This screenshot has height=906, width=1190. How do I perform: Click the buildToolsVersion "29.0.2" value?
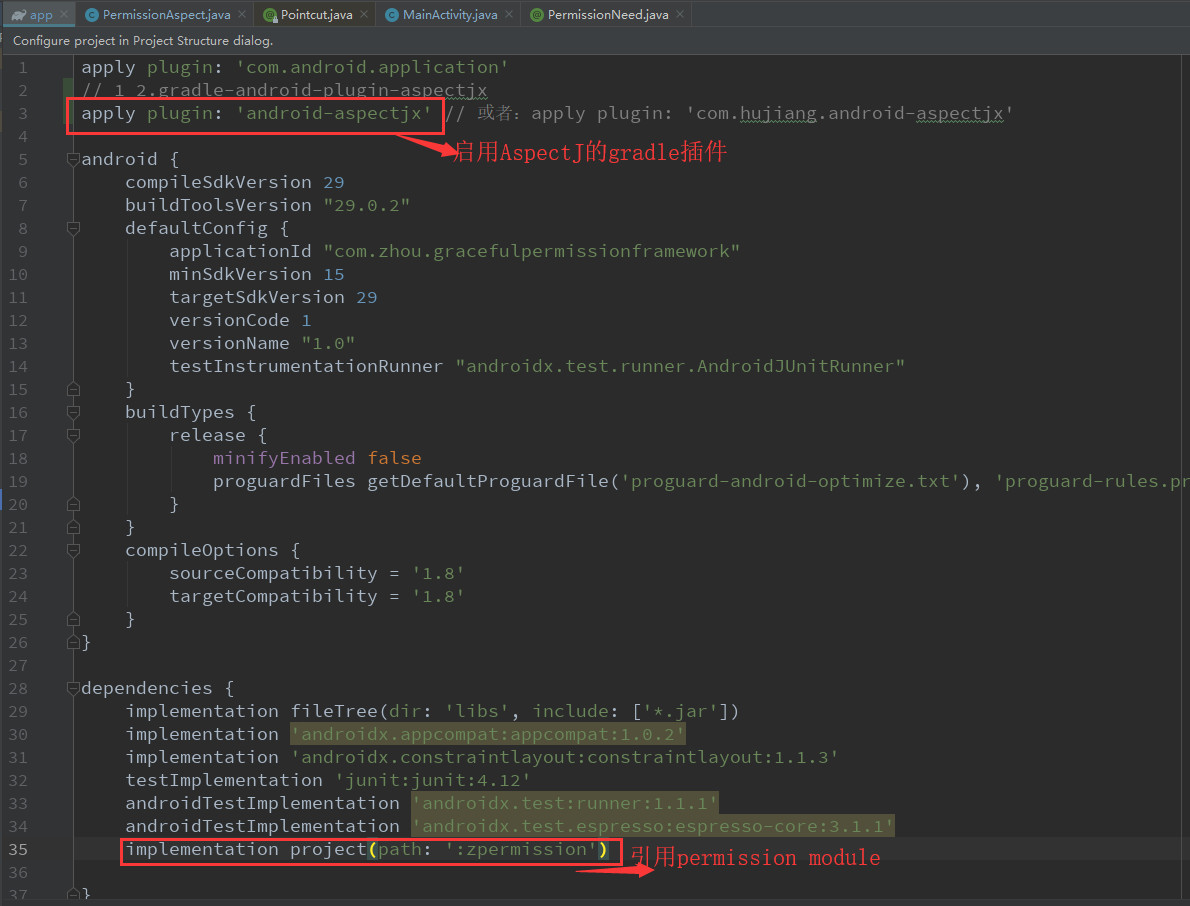(367, 205)
